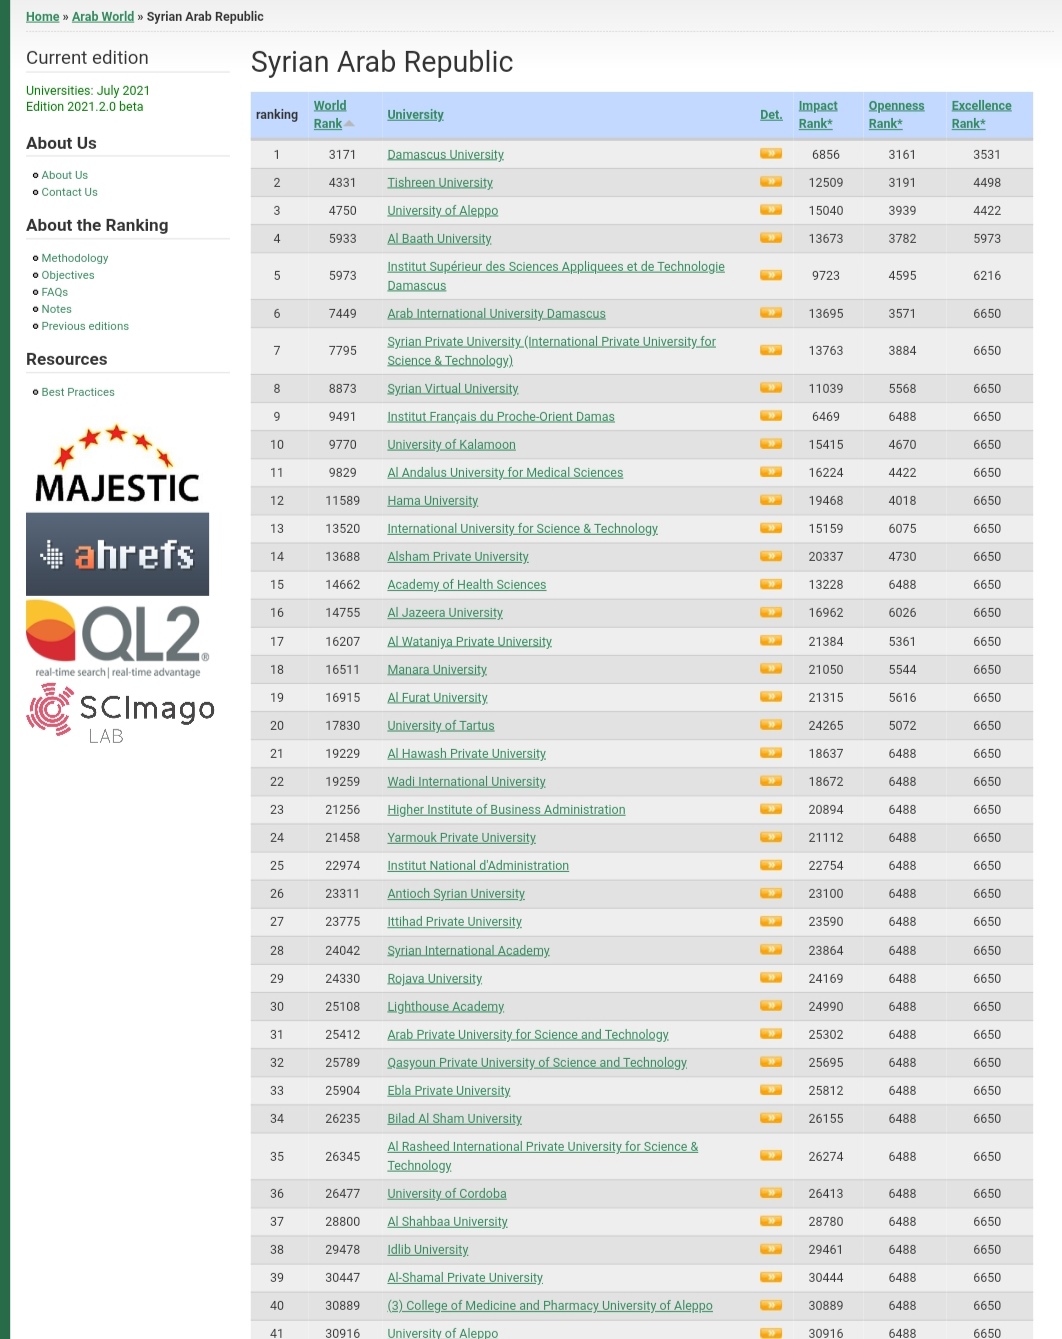Open Objectives sidebar link

click(x=68, y=275)
